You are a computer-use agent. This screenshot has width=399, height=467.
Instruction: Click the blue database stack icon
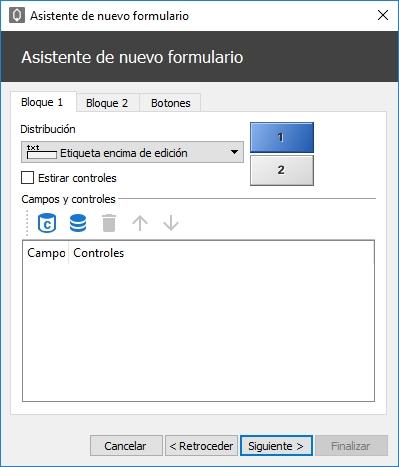[x=78, y=223]
